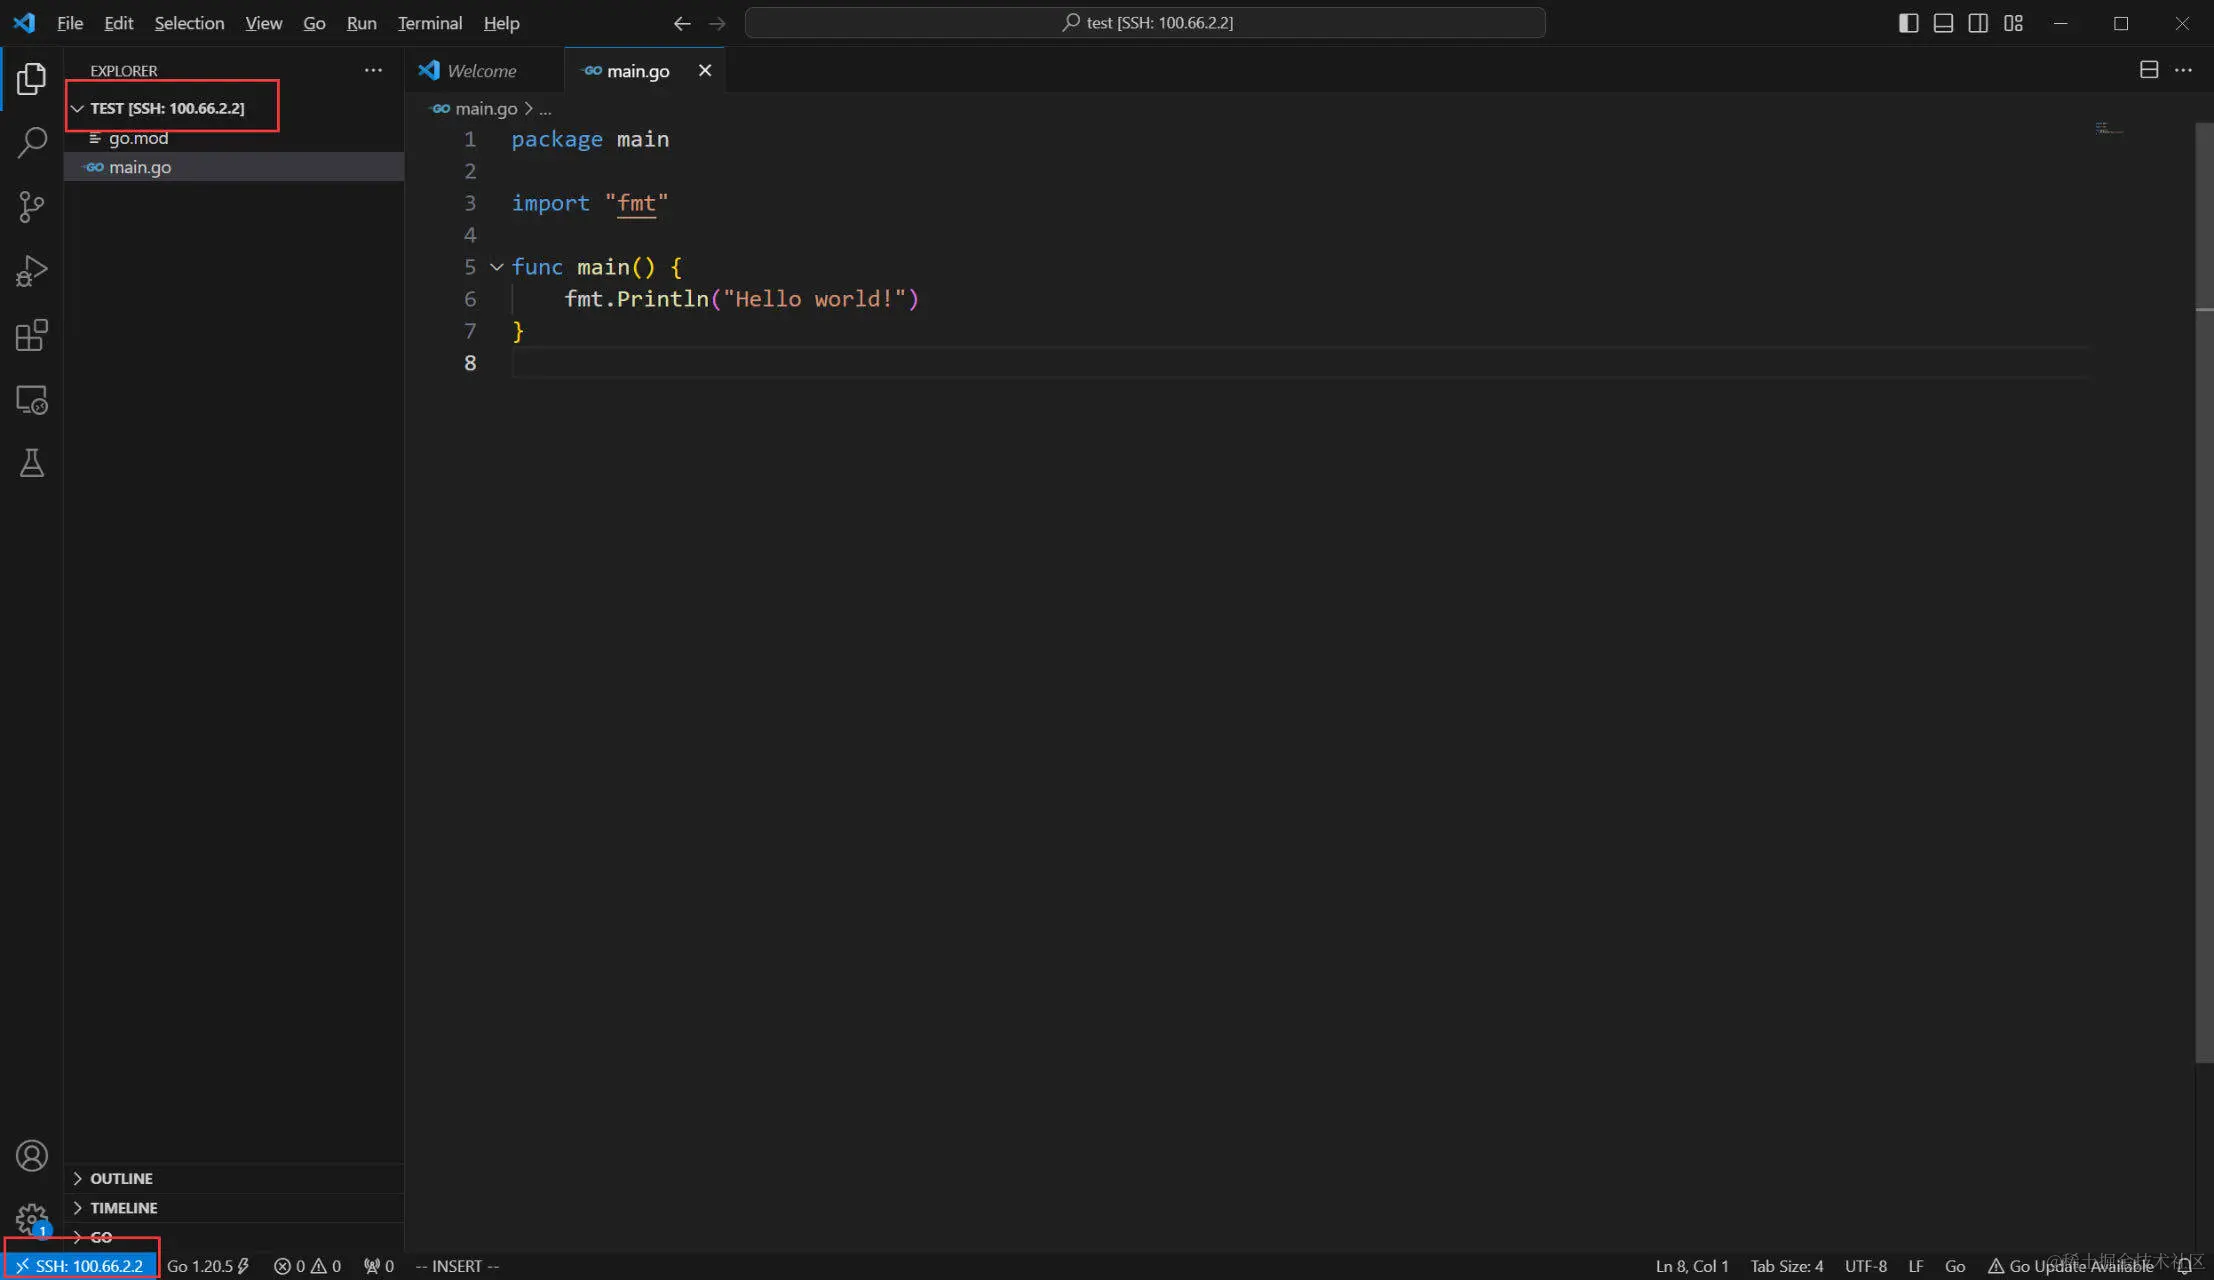Image resolution: width=2214 pixels, height=1280 pixels.
Task: Open the Search view in activity bar
Action: point(32,142)
